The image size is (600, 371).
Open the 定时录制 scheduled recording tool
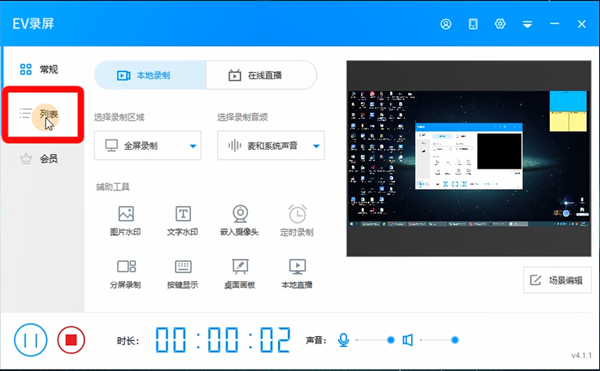[297, 221]
